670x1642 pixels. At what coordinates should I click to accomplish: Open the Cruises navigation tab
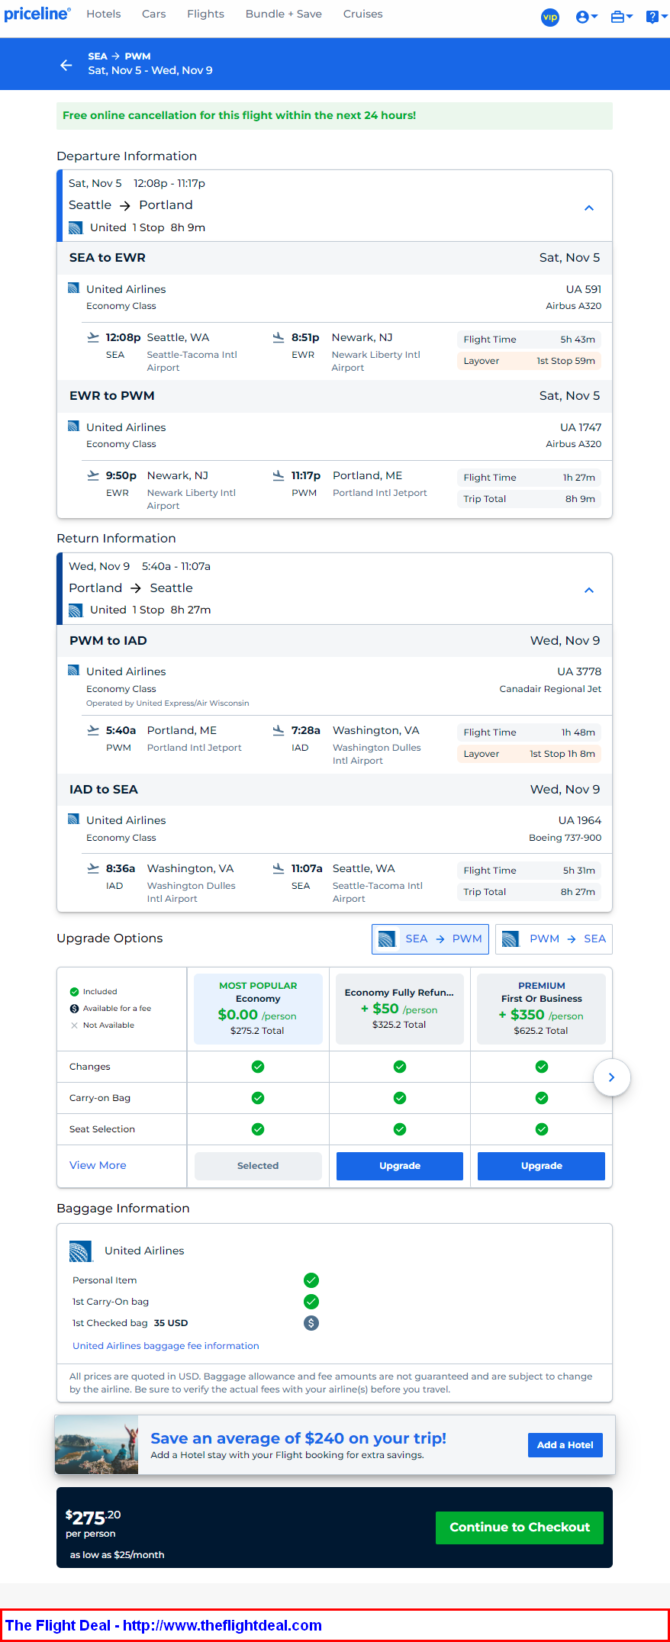click(363, 14)
